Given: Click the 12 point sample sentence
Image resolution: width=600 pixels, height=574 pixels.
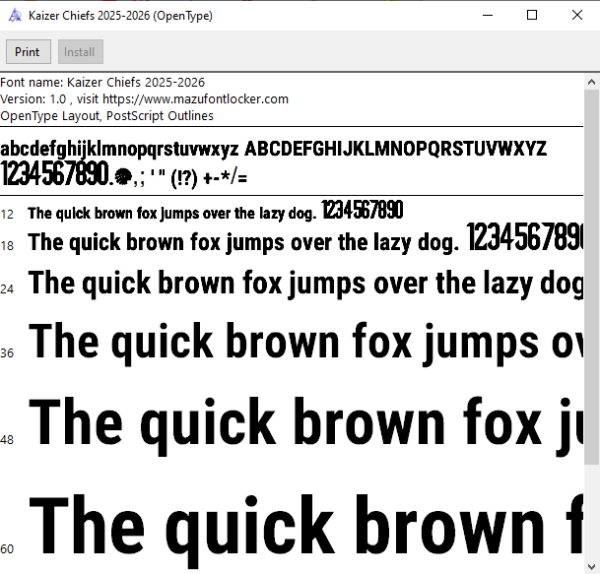Looking at the screenshot, I should tap(172, 214).
